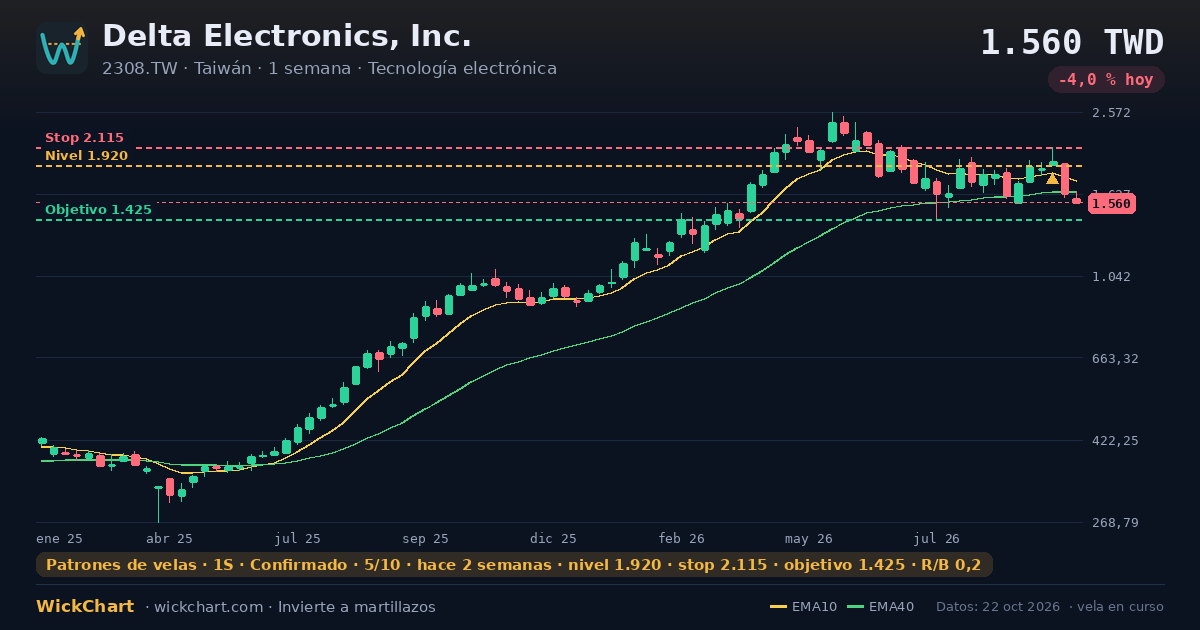Click the 1.560 TWD price header
The image size is (1200, 630).
point(1072,43)
